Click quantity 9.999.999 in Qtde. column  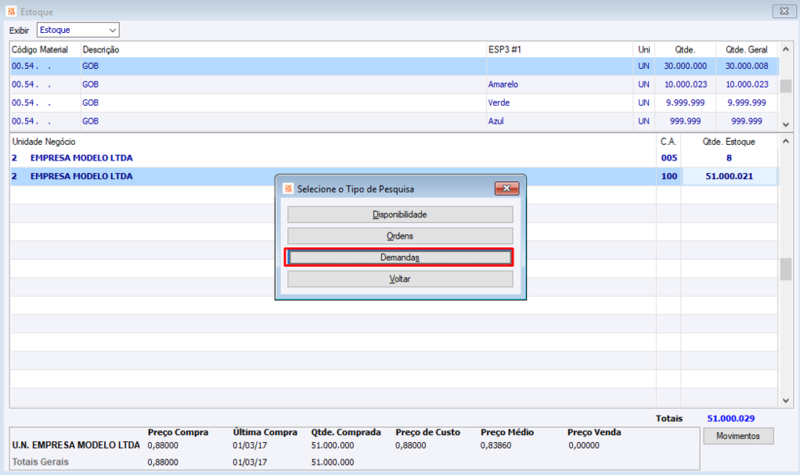pyautogui.click(x=685, y=103)
